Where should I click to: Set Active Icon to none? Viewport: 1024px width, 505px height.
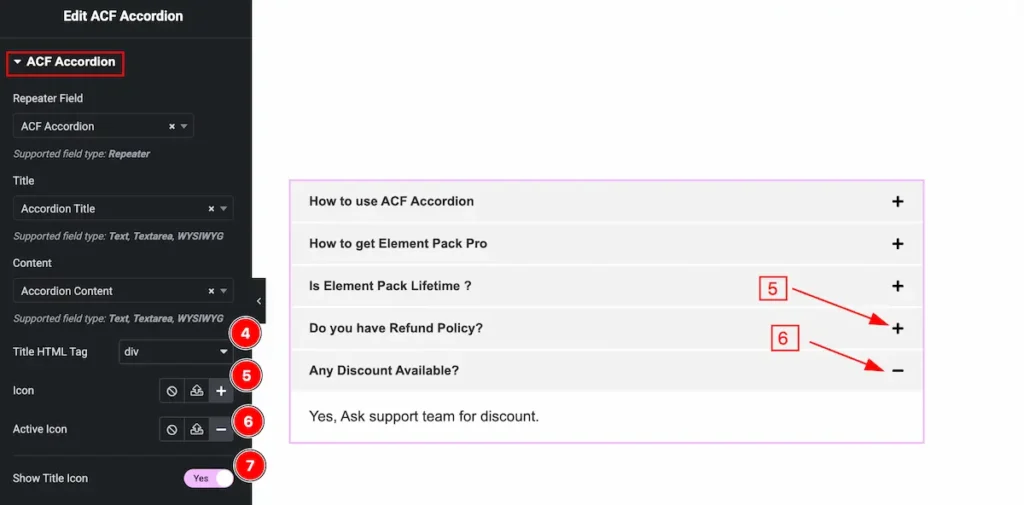click(x=172, y=429)
